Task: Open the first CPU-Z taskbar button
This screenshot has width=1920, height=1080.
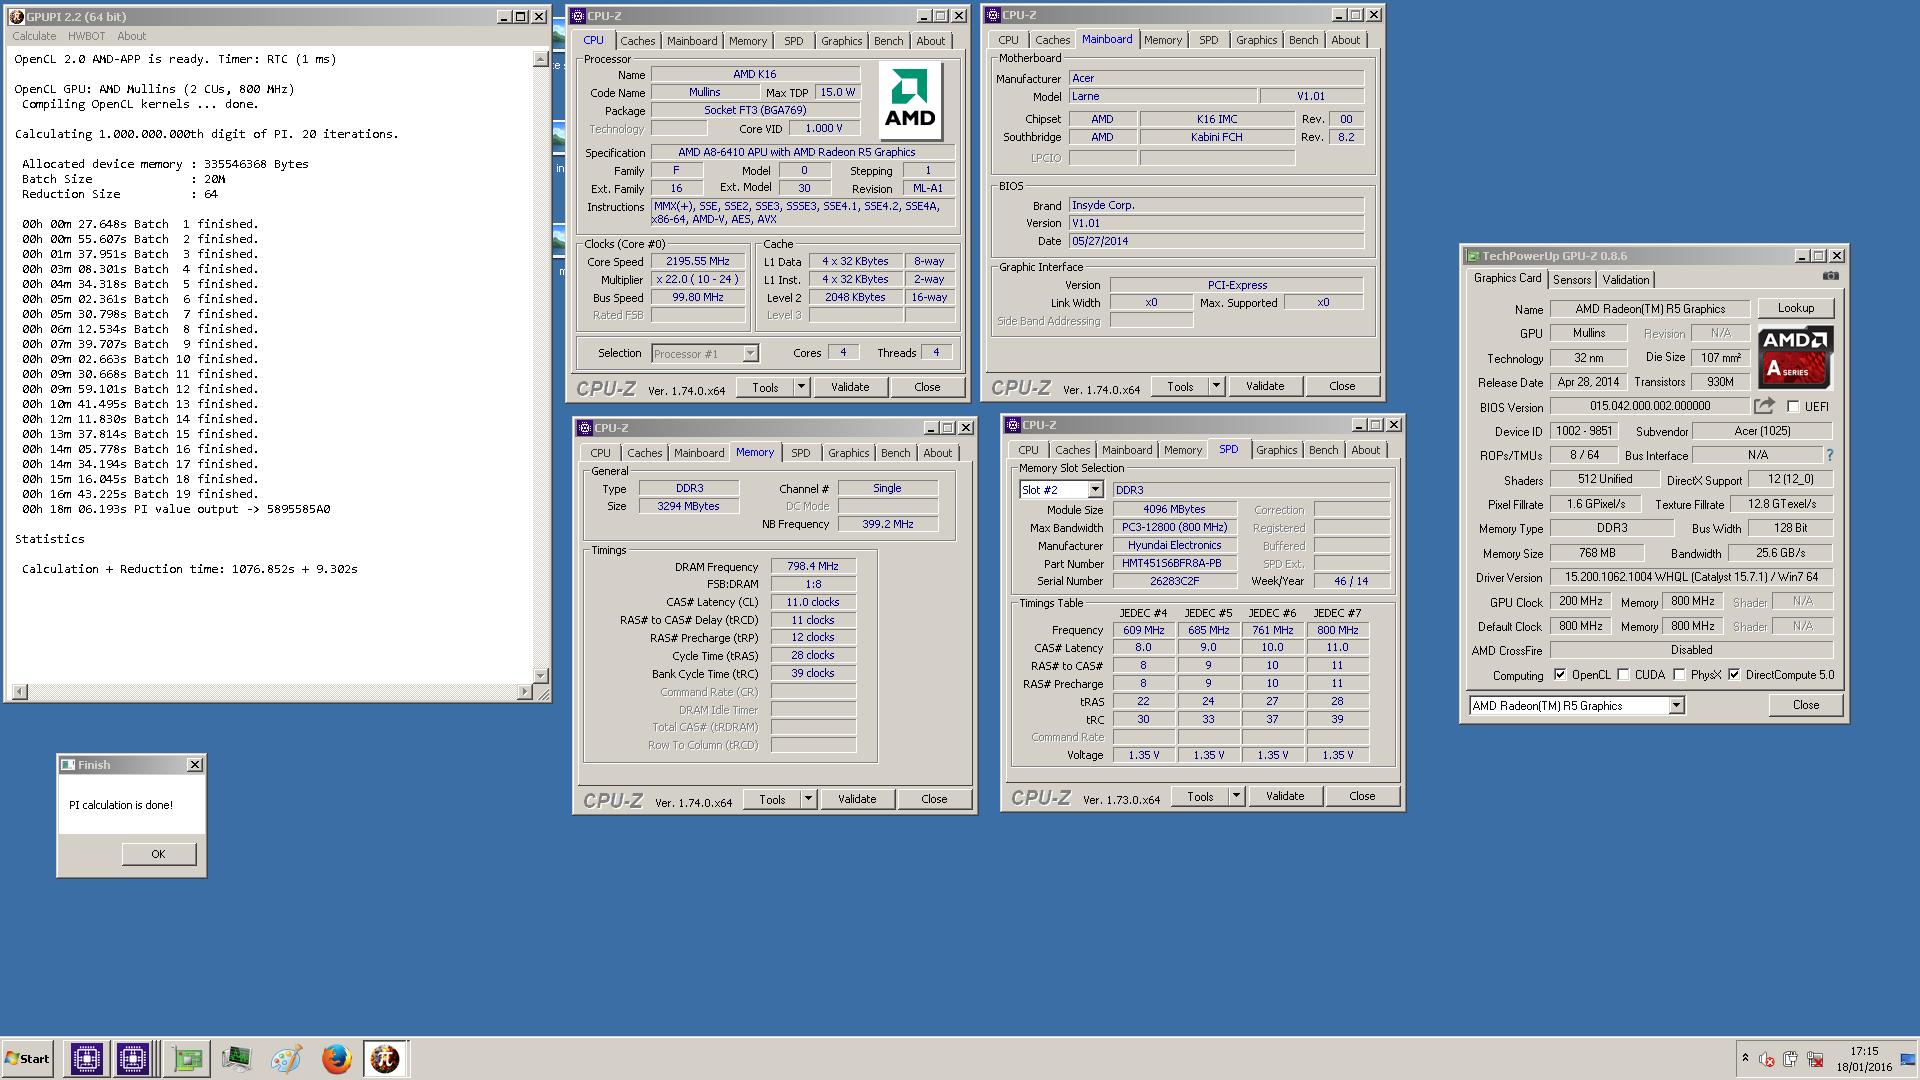Action: [86, 1059]
